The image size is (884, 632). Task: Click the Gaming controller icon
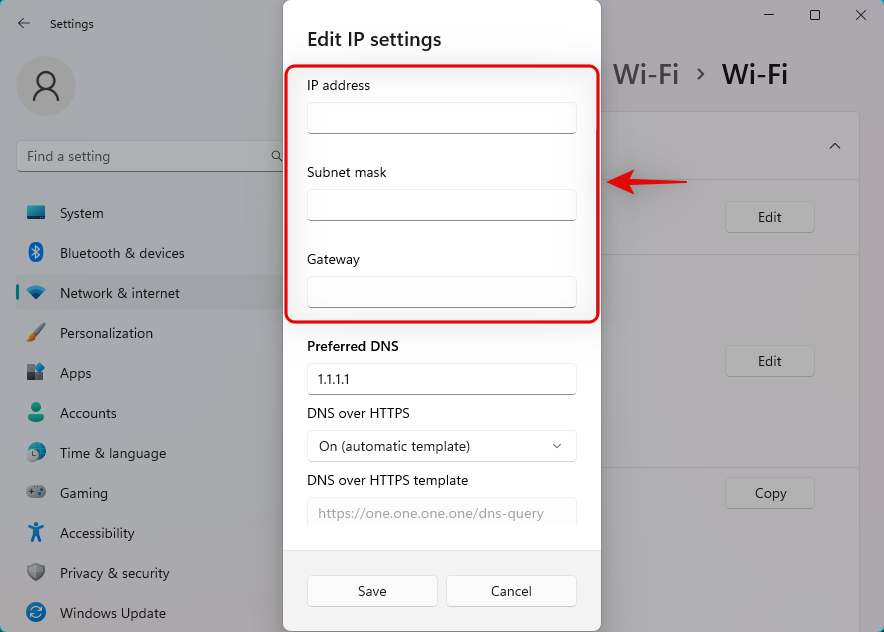(36, 493)
